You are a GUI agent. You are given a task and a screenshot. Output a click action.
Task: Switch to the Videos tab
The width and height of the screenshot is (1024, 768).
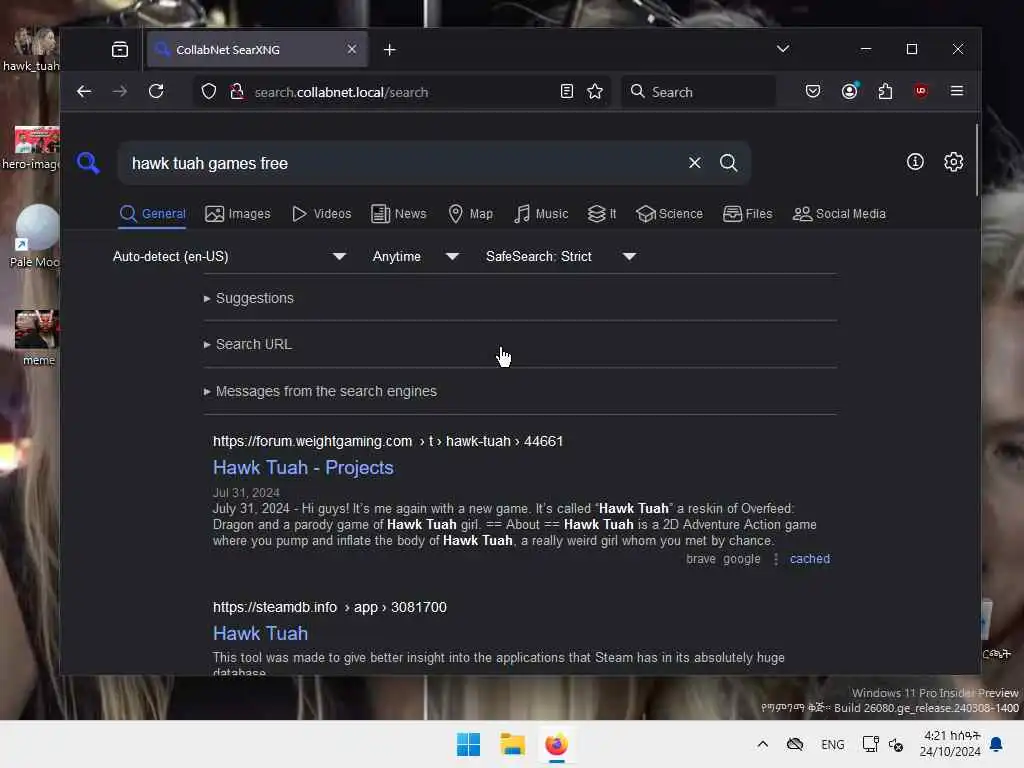pyautogui.click(x=321, y=214)
